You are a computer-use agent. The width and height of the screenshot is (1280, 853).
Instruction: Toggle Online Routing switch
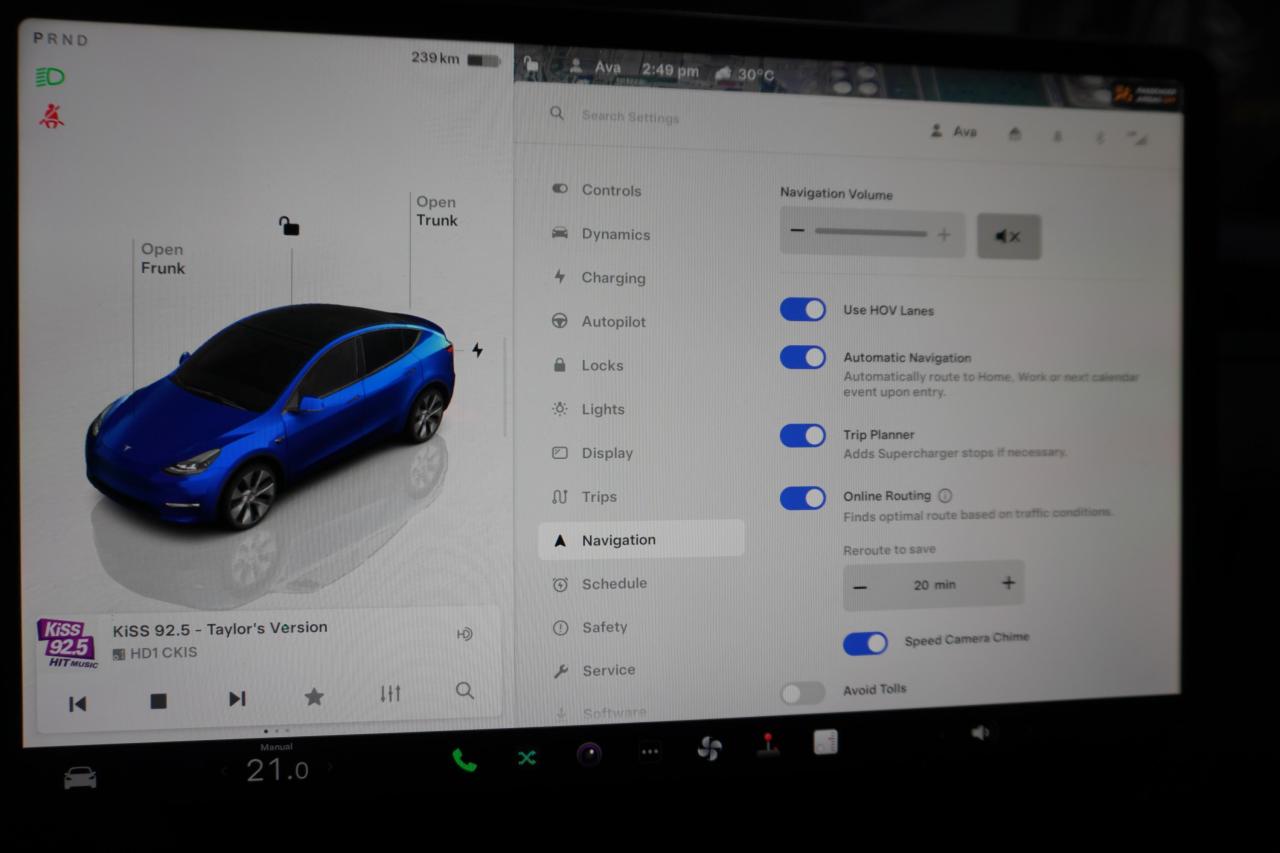pos(803,498)
